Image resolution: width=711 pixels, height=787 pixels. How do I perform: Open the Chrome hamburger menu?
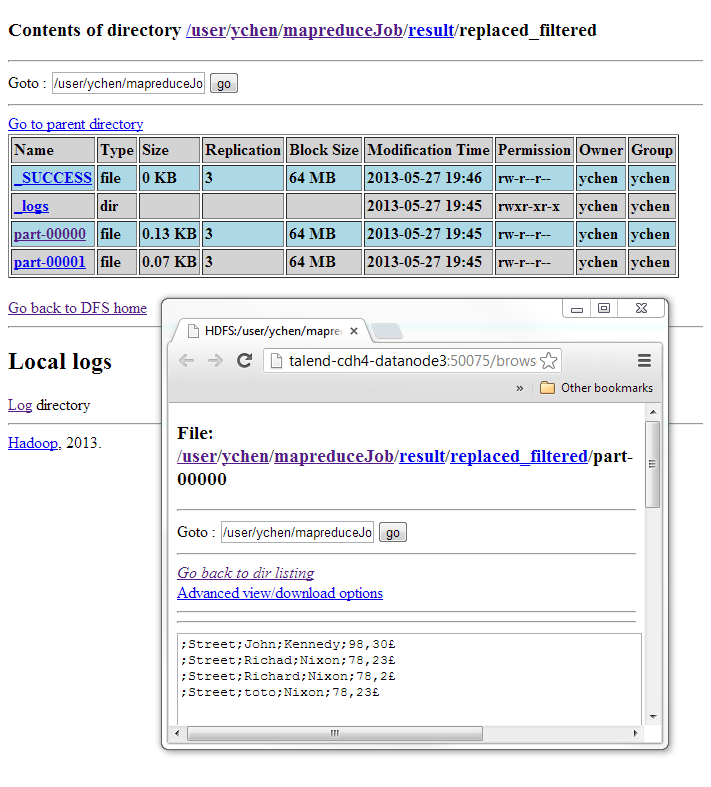(x=644, y=361)
